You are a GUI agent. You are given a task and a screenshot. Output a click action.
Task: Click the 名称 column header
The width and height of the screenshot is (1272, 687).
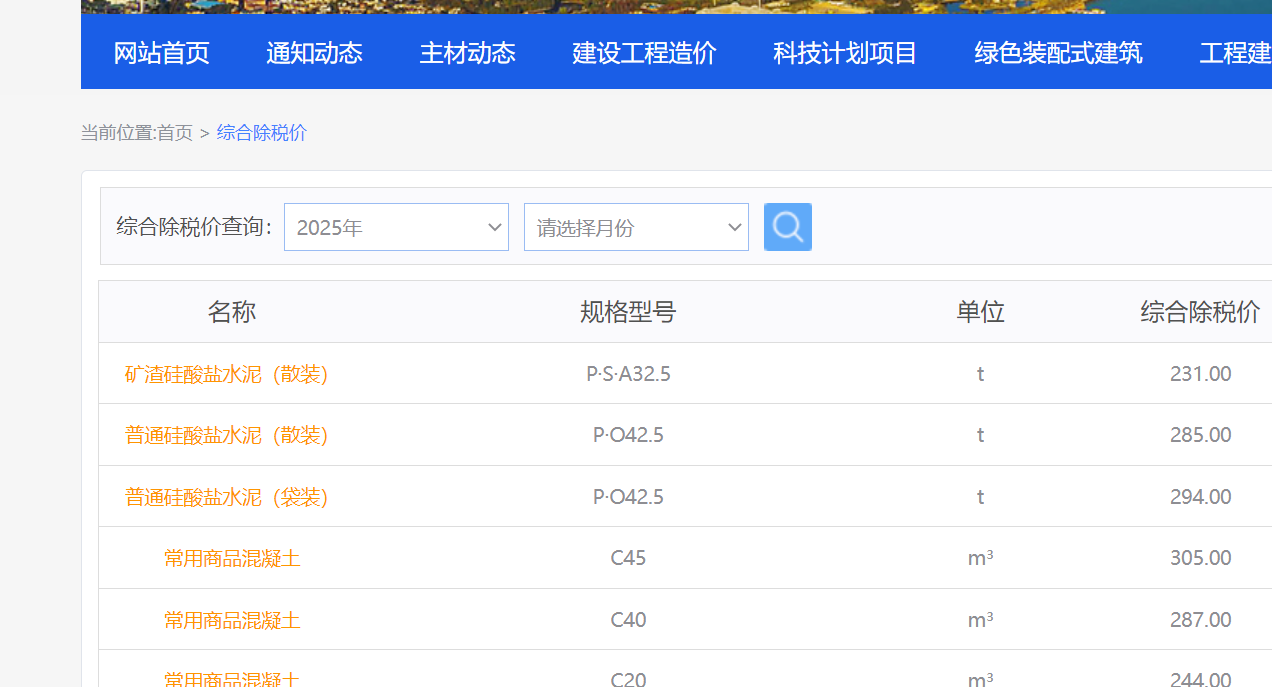tap(232, 312)
